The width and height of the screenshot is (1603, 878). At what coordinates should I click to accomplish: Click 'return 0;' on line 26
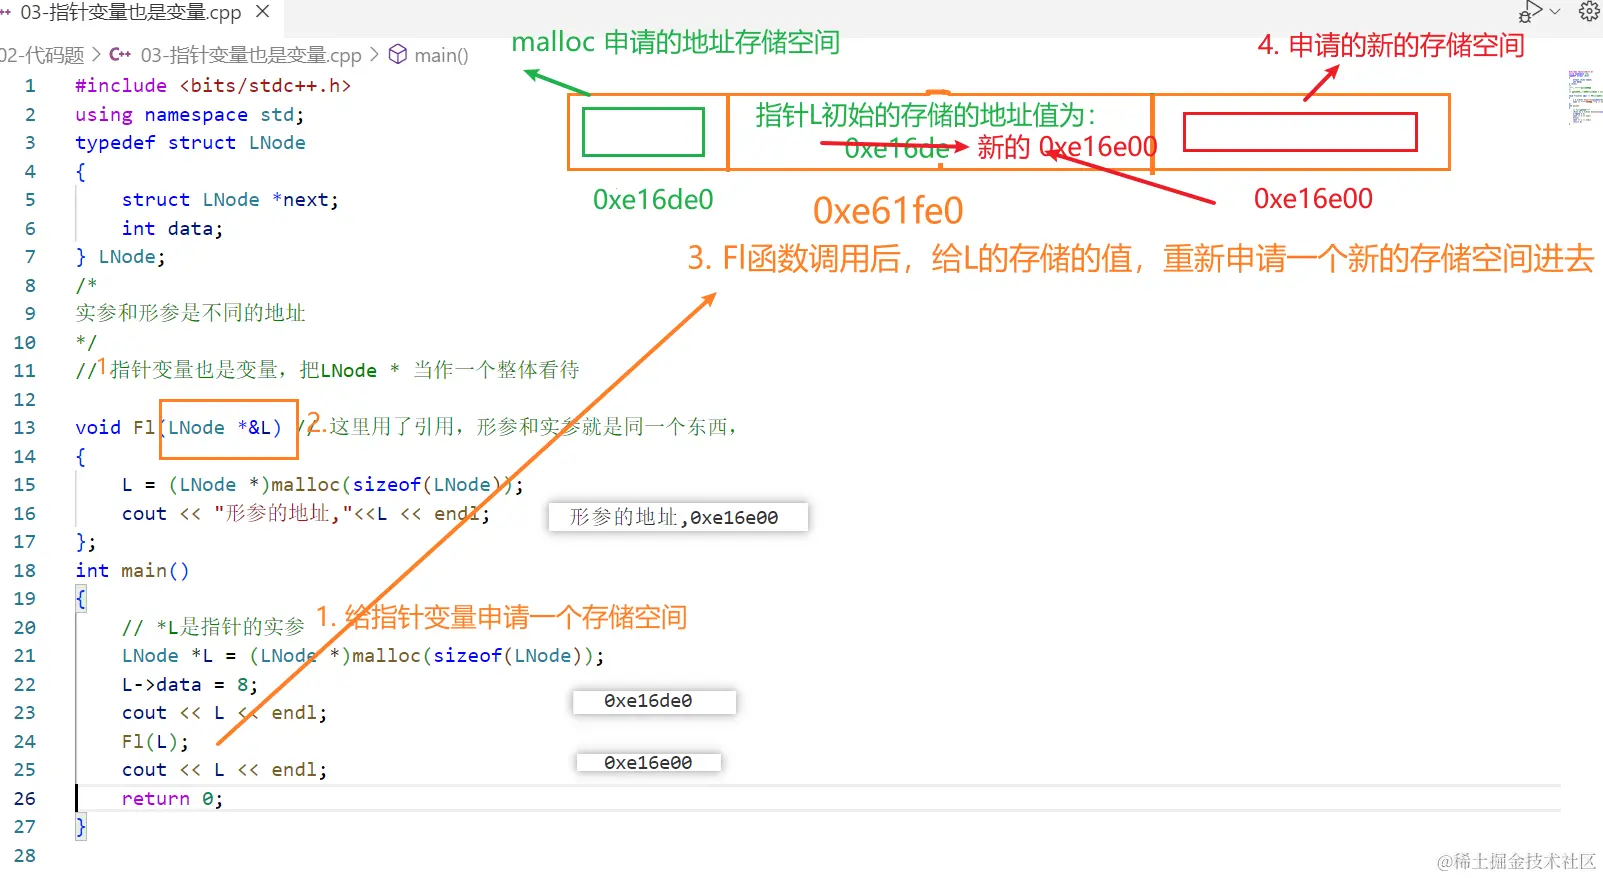pyautogui.click(x=172, y=799)
